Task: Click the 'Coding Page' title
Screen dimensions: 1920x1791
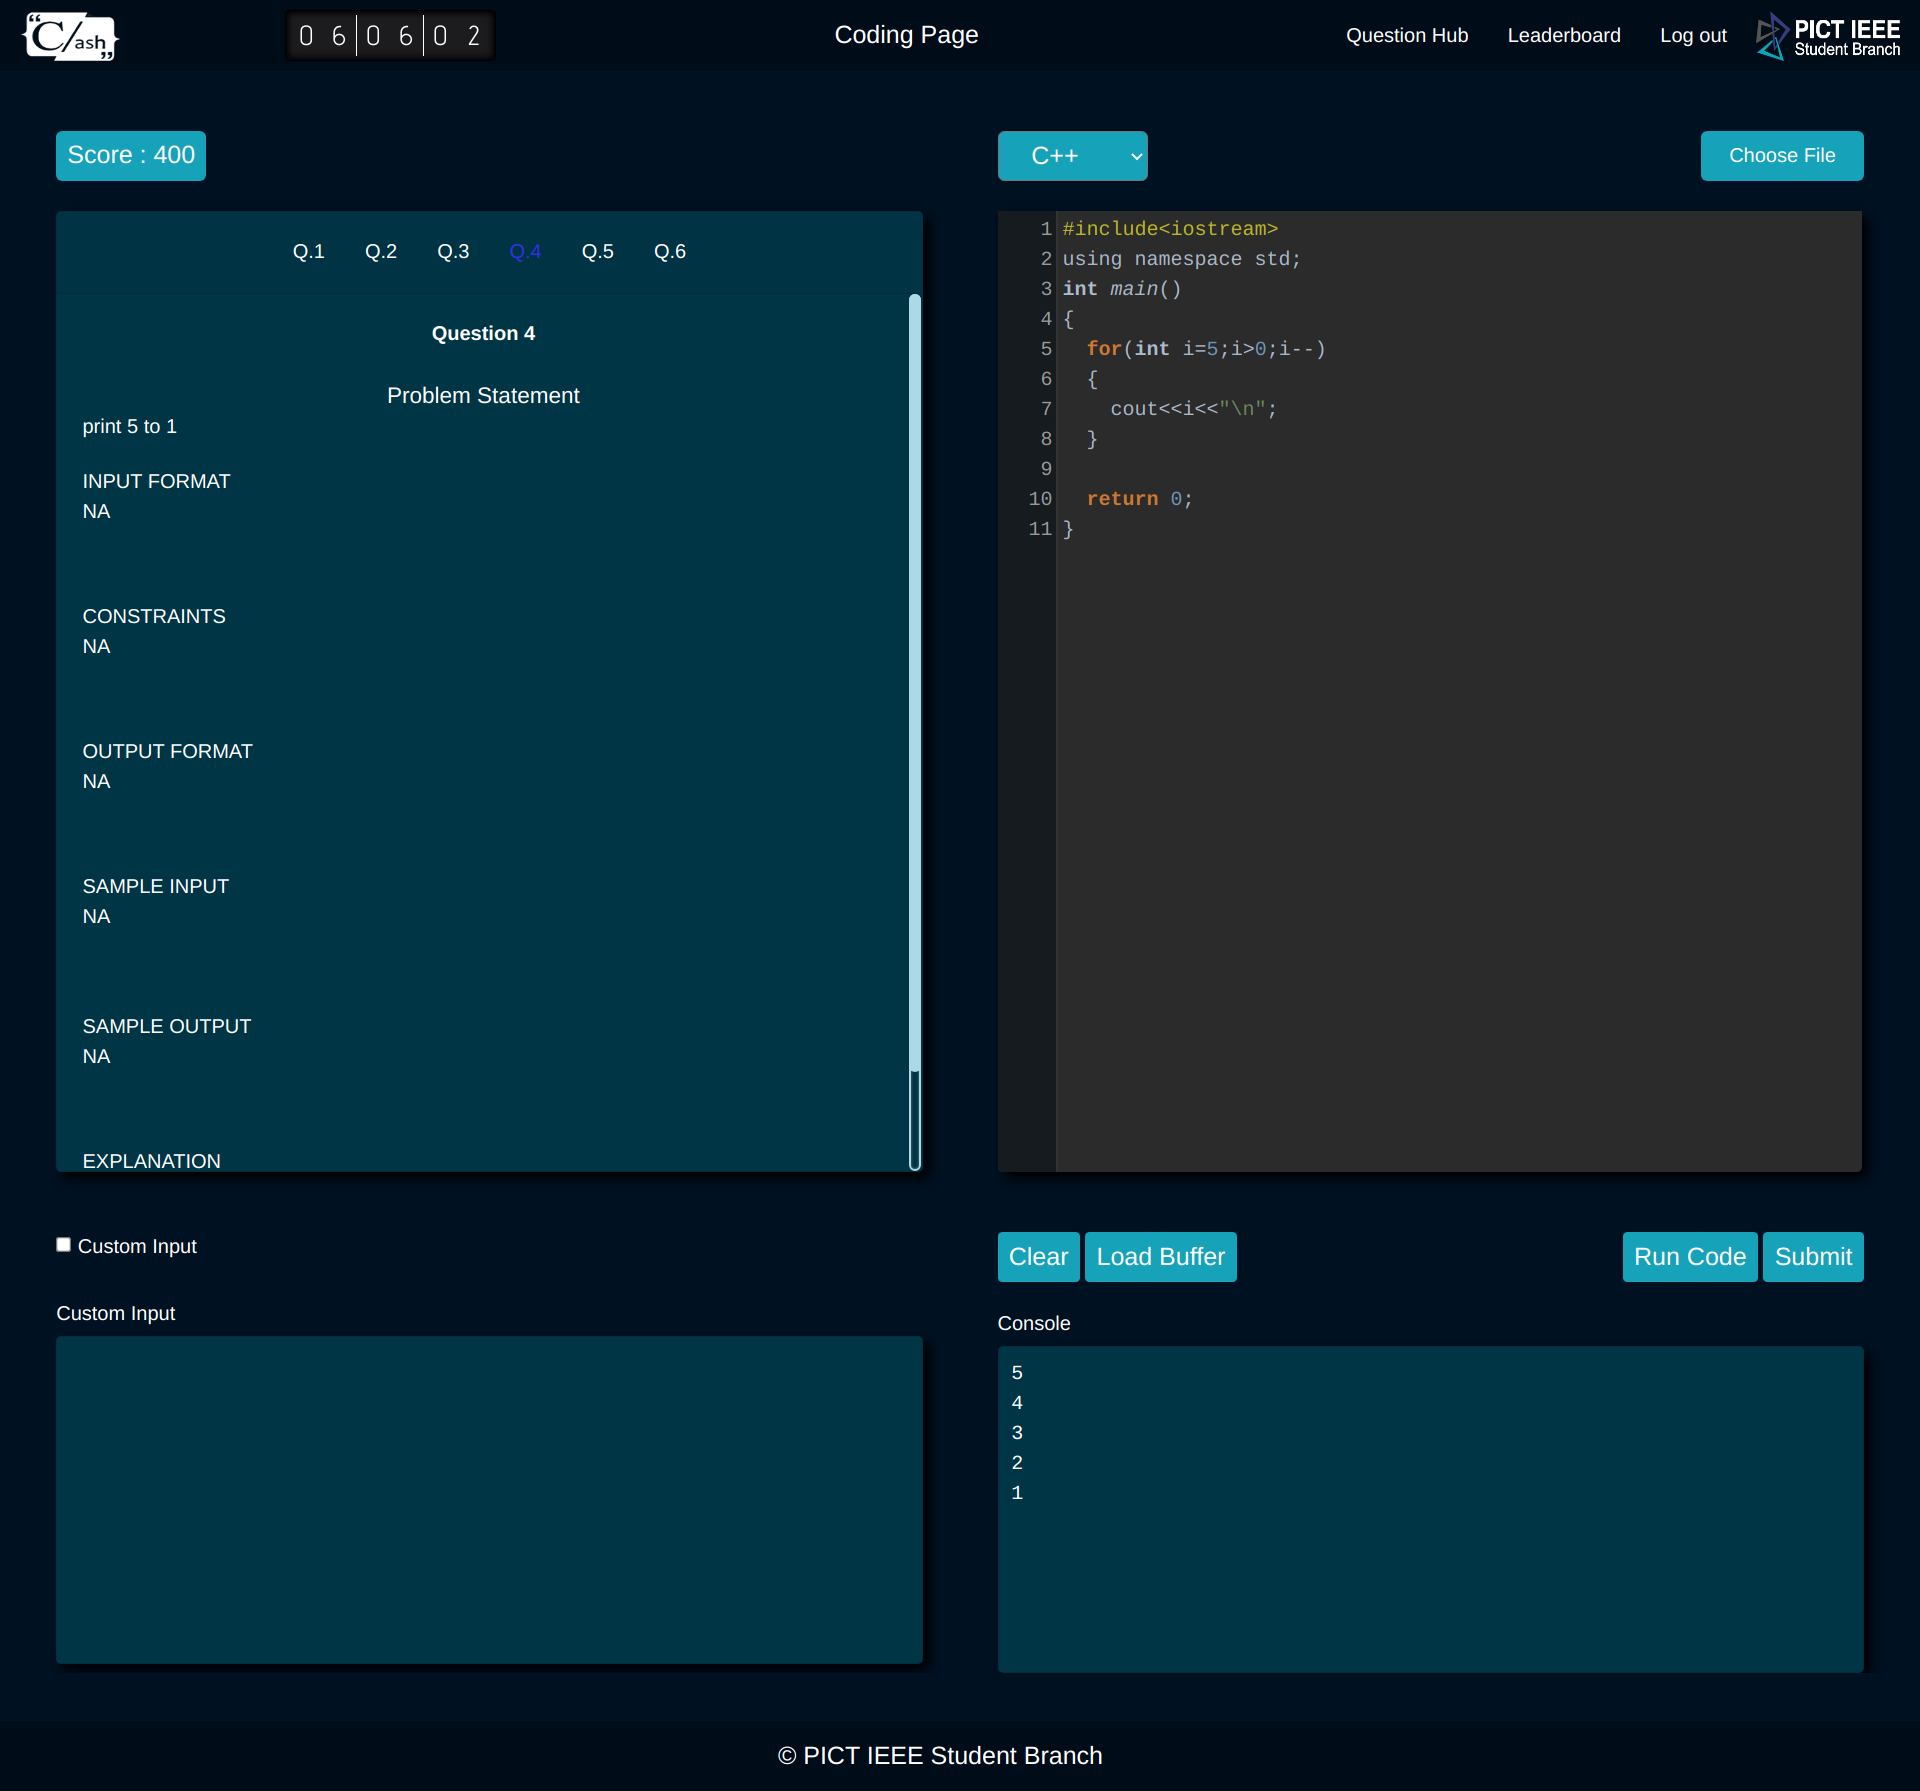Action: [x=906, y=35]
